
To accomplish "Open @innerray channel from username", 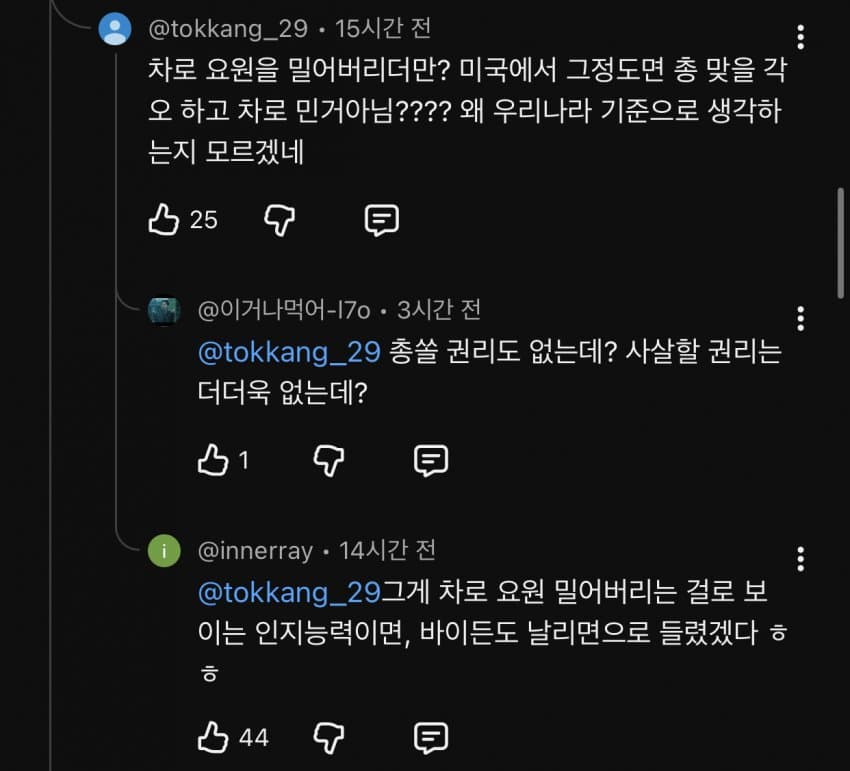I will coord(255,550).
